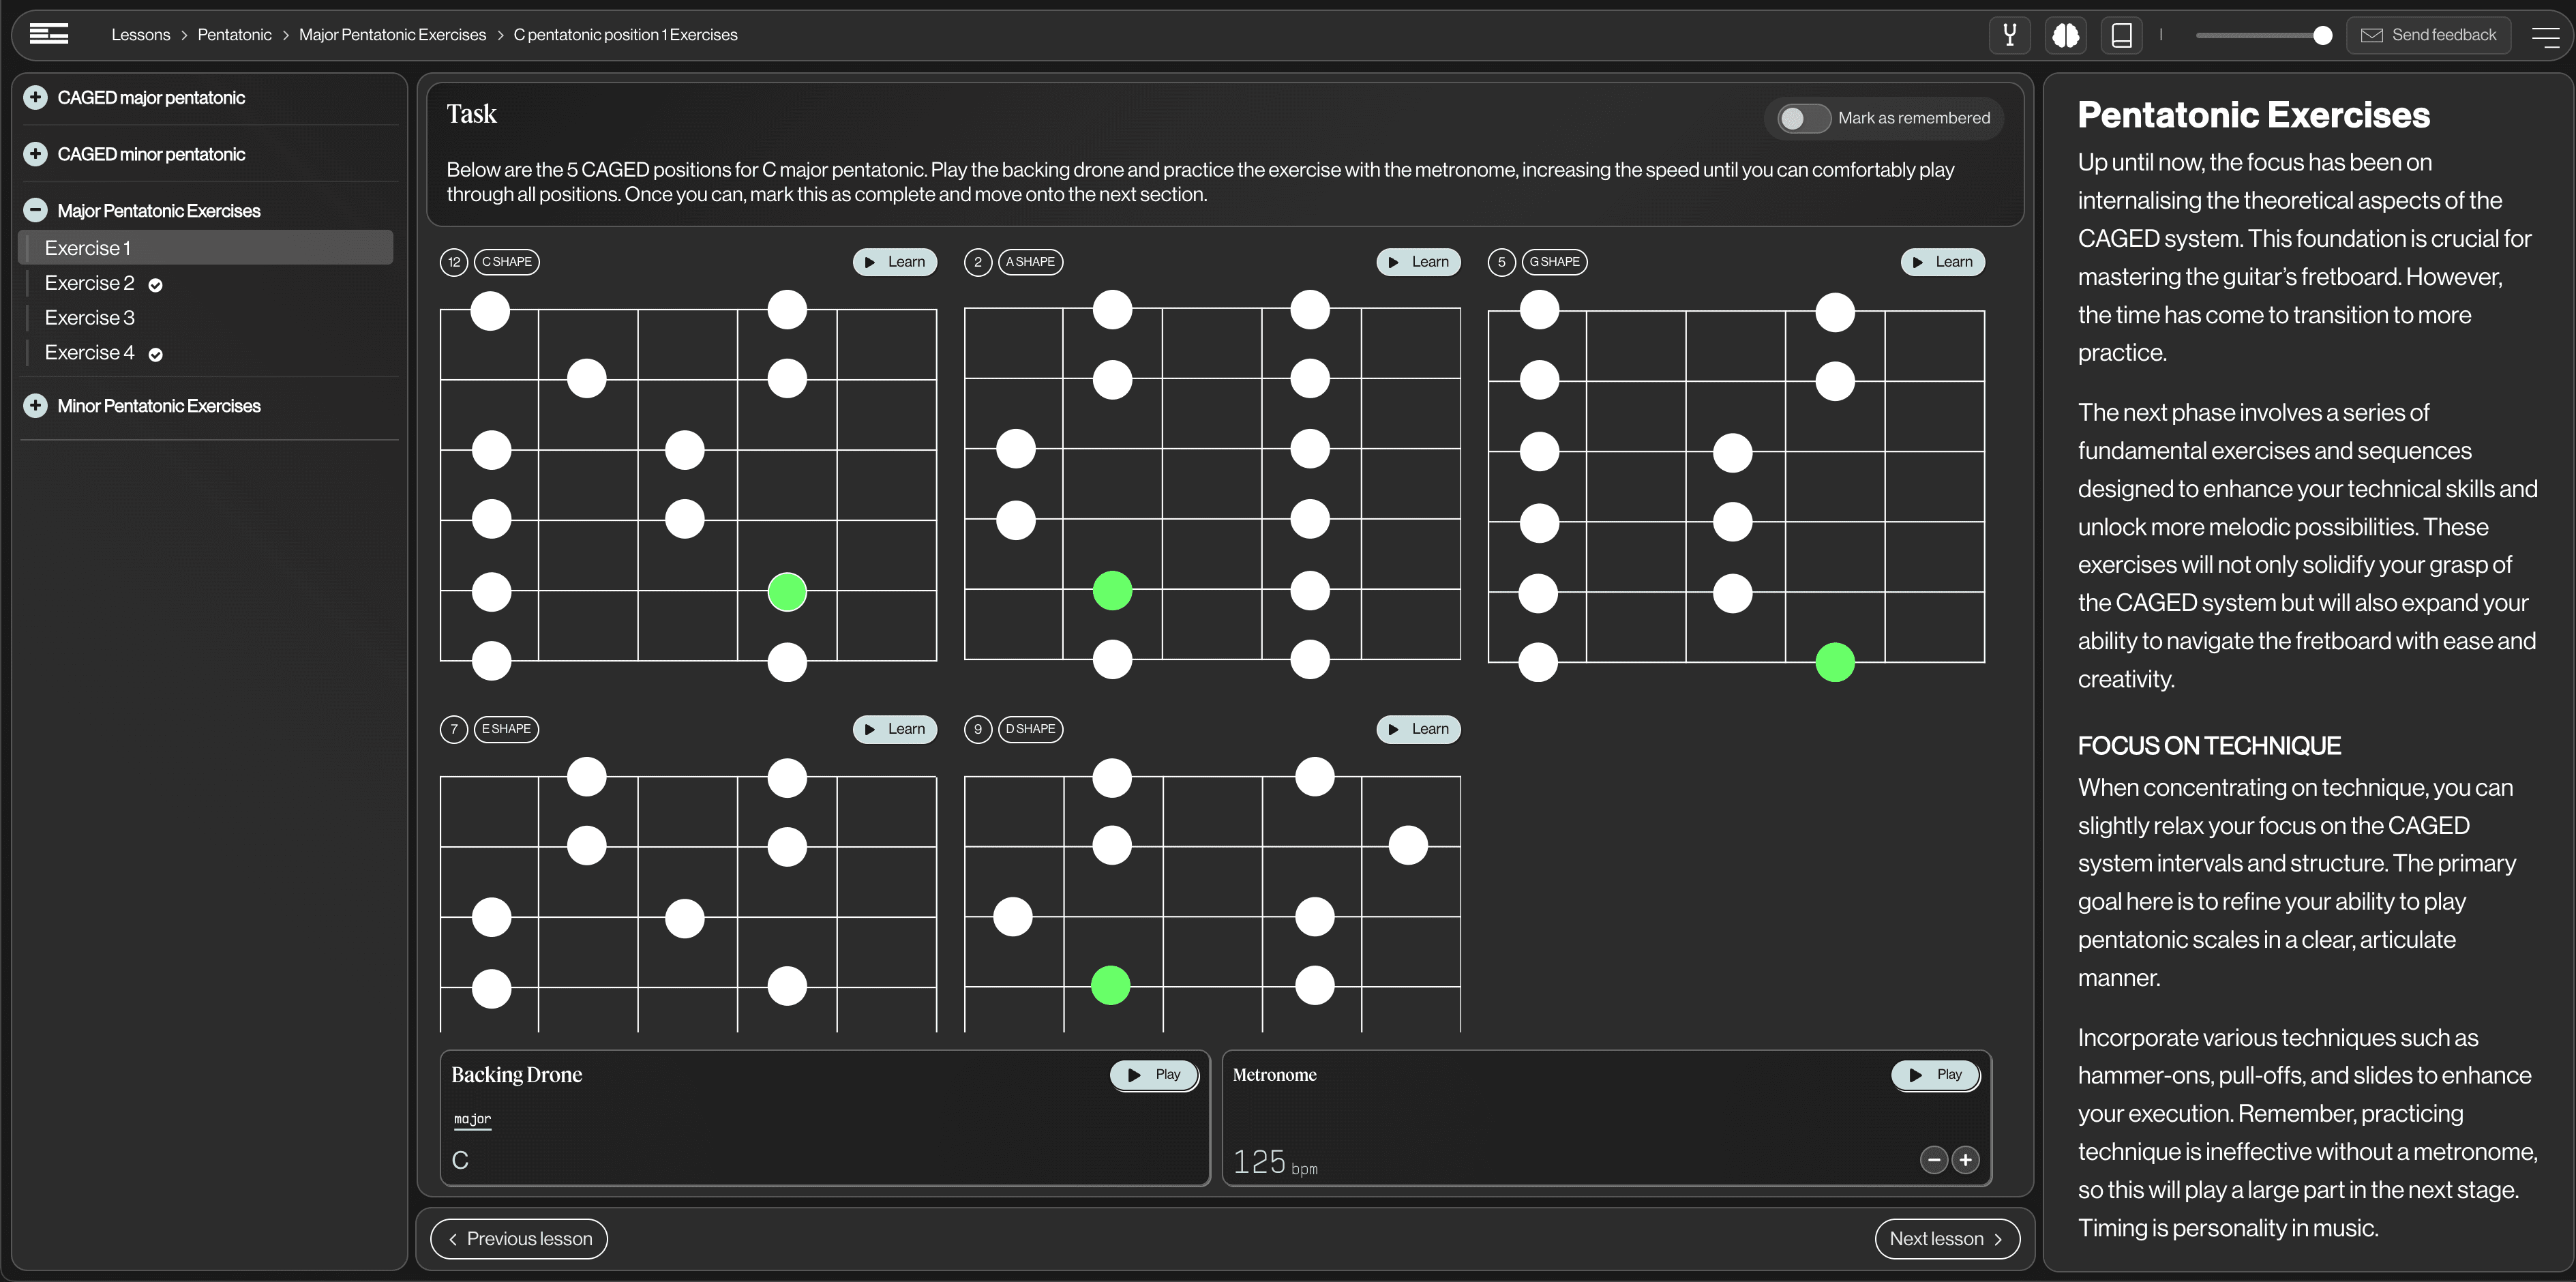2576x1282 pixels.
Task: Click C pentatonic position 1 Exercises breadcrumb
Action: [625, 35]
